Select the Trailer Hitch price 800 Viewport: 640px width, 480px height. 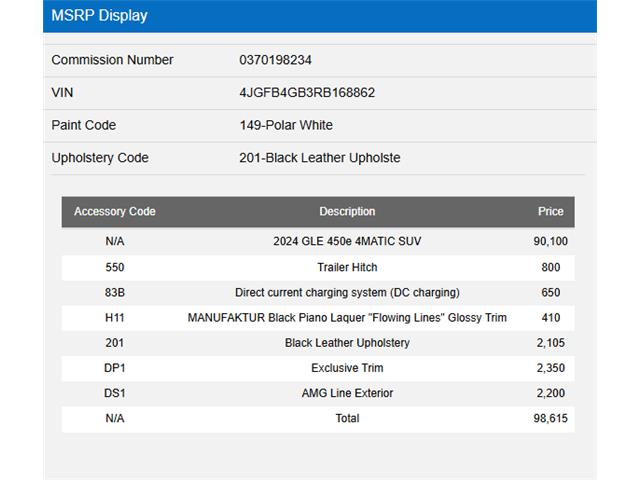[x=551, y=267]
